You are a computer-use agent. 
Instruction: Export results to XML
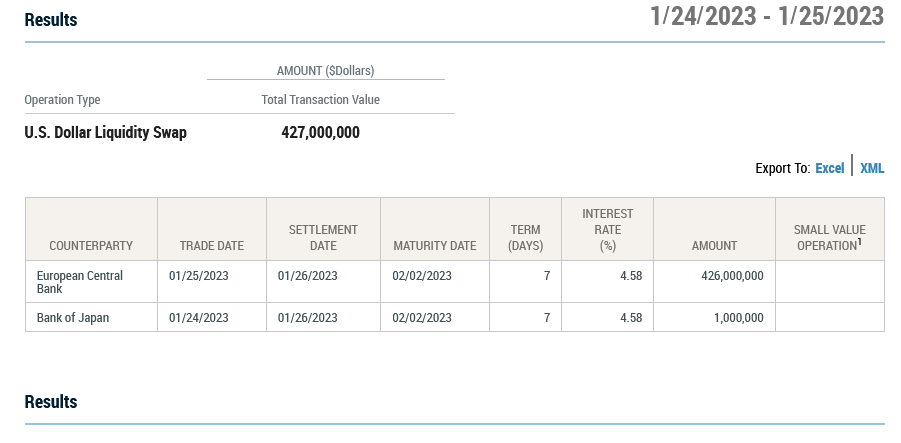coord(872,168)
